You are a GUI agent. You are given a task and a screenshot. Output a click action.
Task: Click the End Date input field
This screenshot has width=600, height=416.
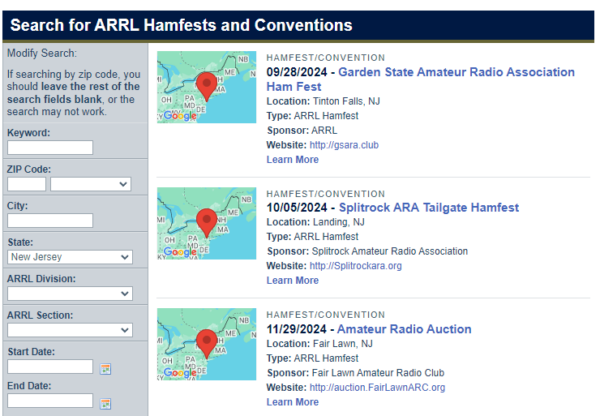50,401
